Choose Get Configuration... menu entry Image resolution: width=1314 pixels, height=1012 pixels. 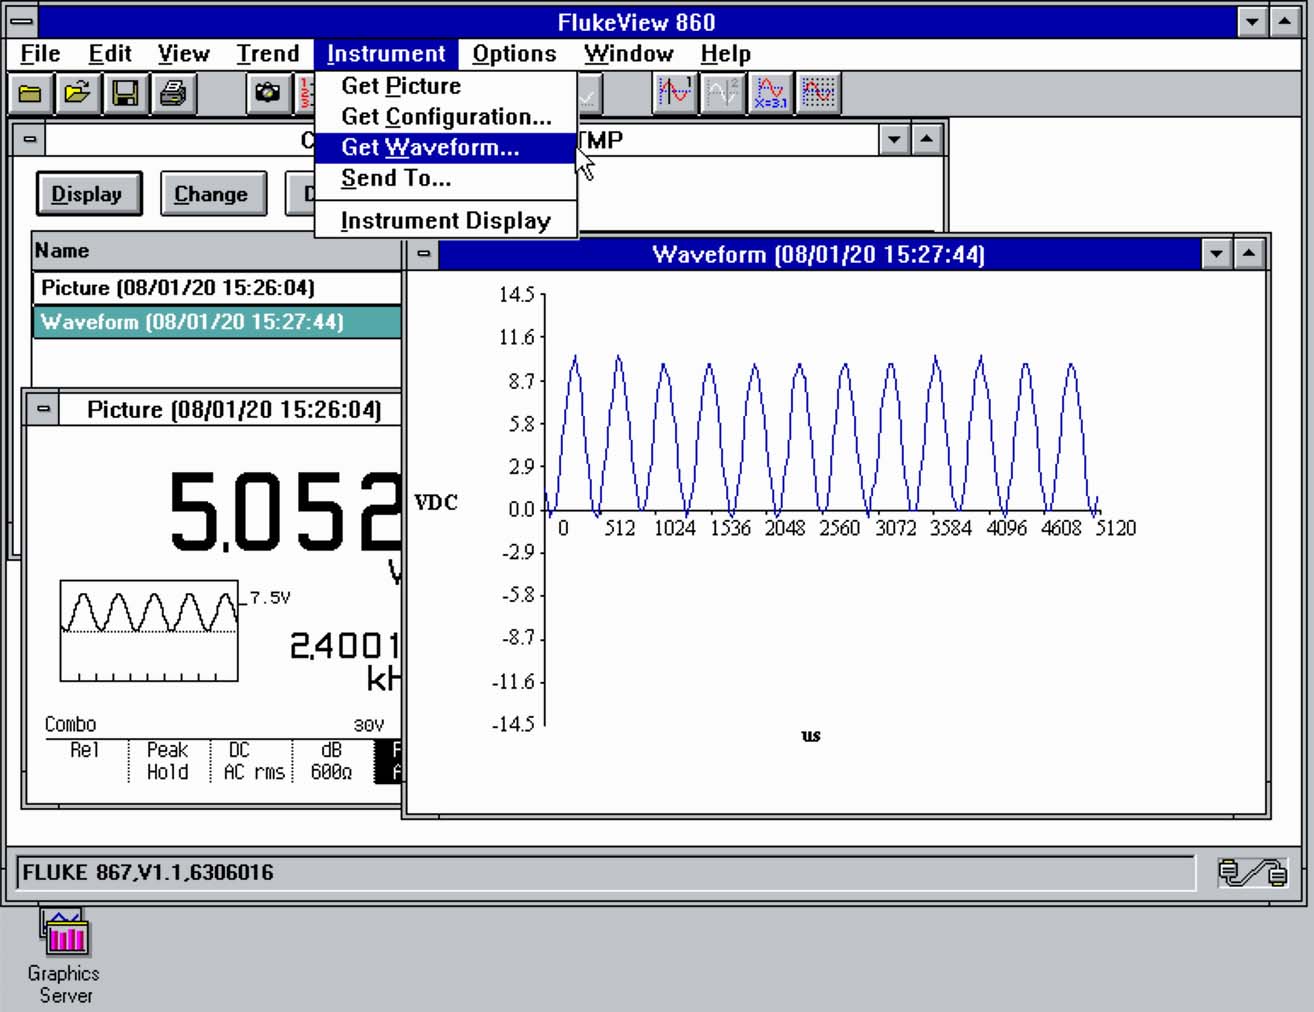pos(446,117)
